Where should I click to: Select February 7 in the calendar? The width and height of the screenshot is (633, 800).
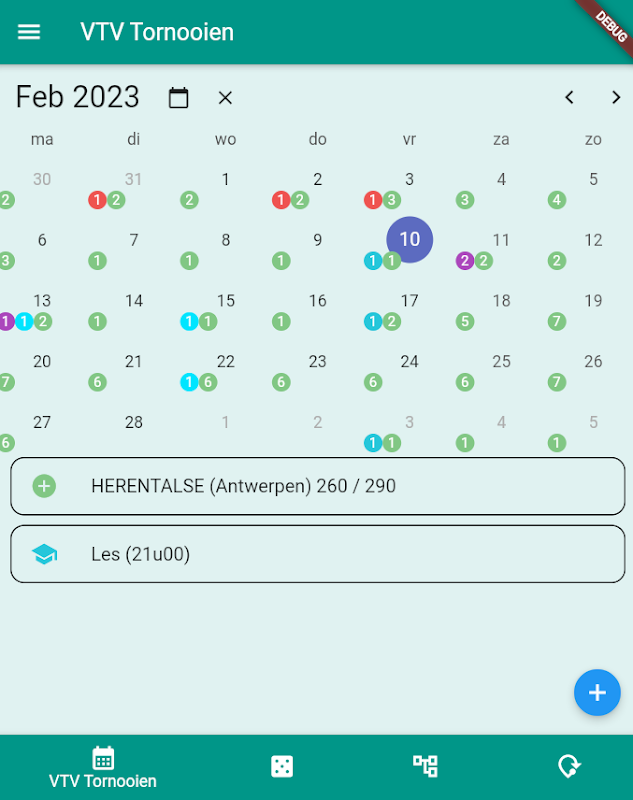tap(134, 240)
